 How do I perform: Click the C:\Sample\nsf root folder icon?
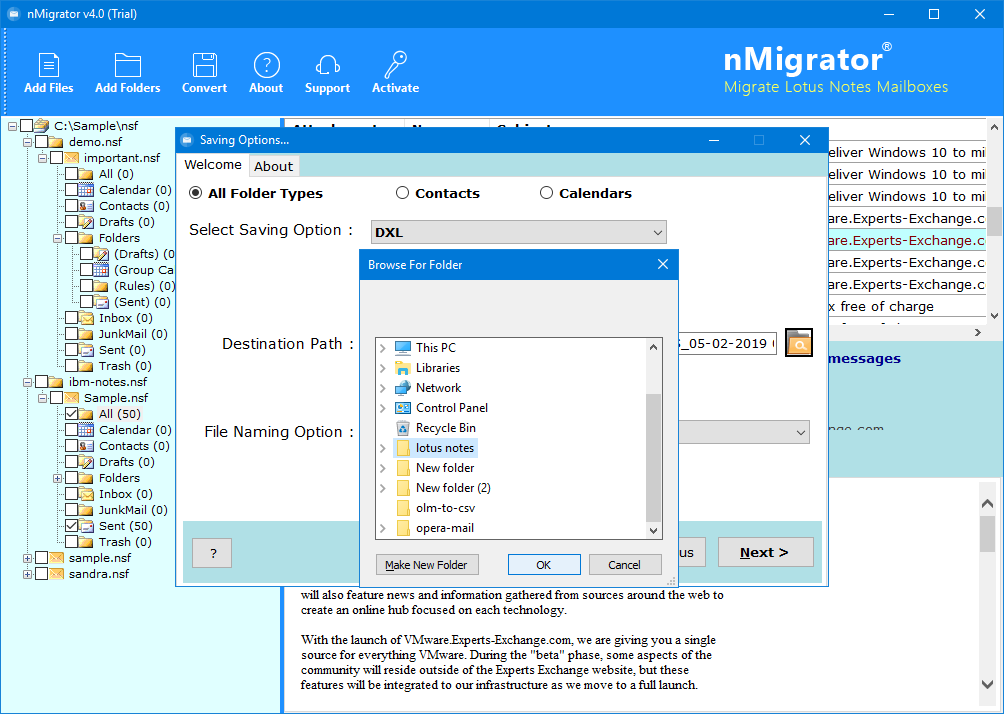pyautogui.click(x=42, y=125)
